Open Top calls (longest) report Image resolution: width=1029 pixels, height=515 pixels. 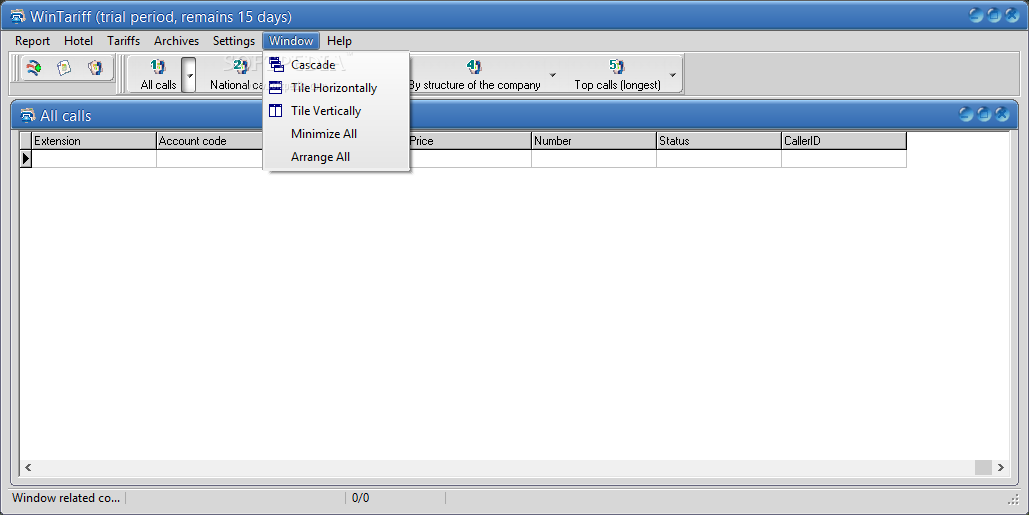coord(618,75)
